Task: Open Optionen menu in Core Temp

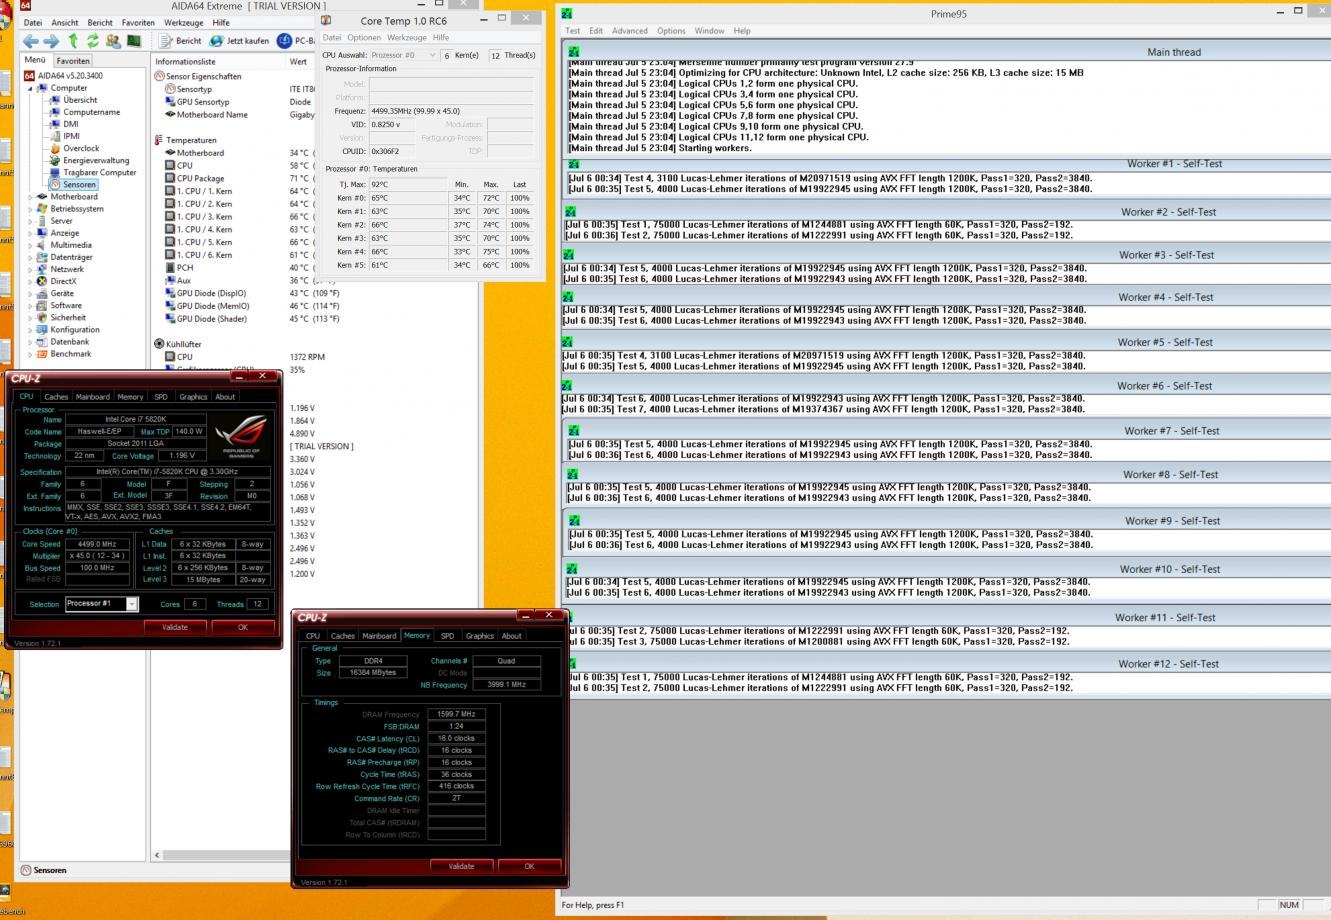Action: click(x=364, y=37)
